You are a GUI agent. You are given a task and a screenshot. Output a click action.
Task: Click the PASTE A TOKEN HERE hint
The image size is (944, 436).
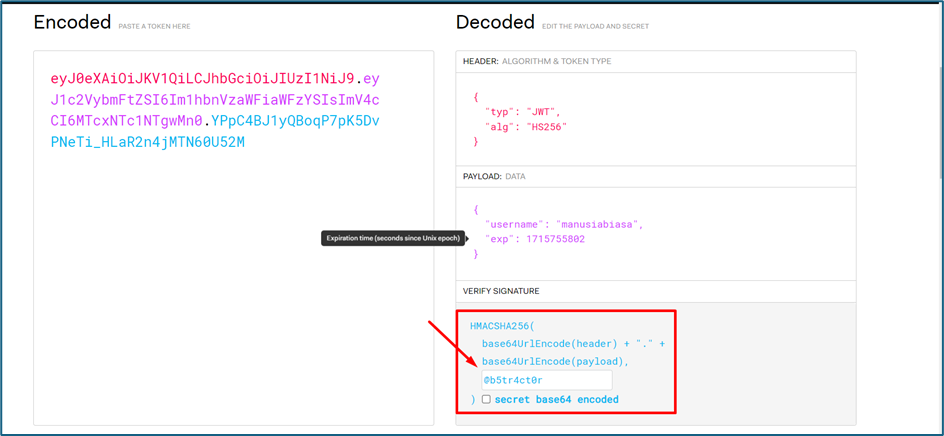(x=155, y=26)
